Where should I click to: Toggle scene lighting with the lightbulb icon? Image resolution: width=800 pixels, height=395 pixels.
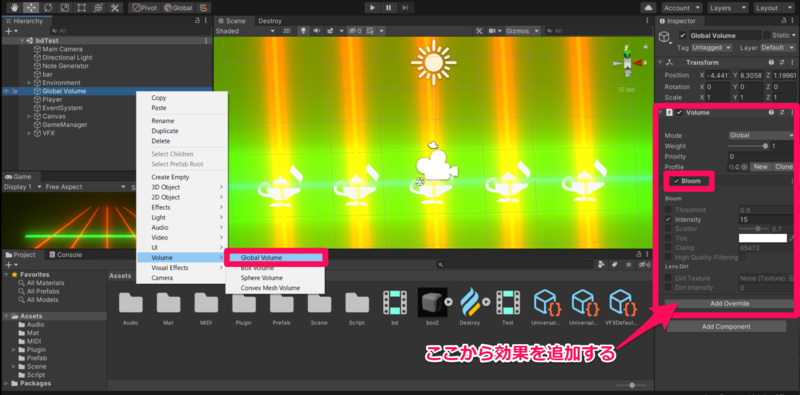click(304, 31)
